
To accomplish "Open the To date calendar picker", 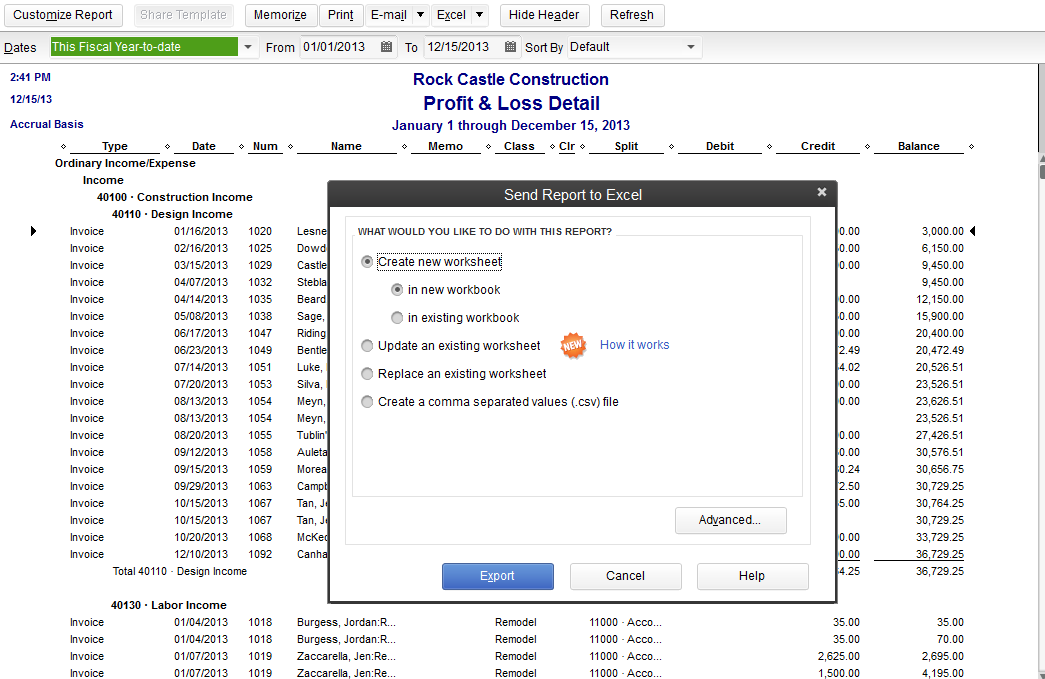I will (510, 47).
